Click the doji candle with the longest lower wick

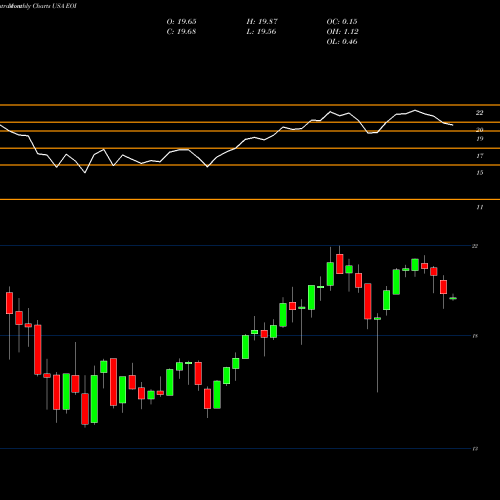pos(377,319)
